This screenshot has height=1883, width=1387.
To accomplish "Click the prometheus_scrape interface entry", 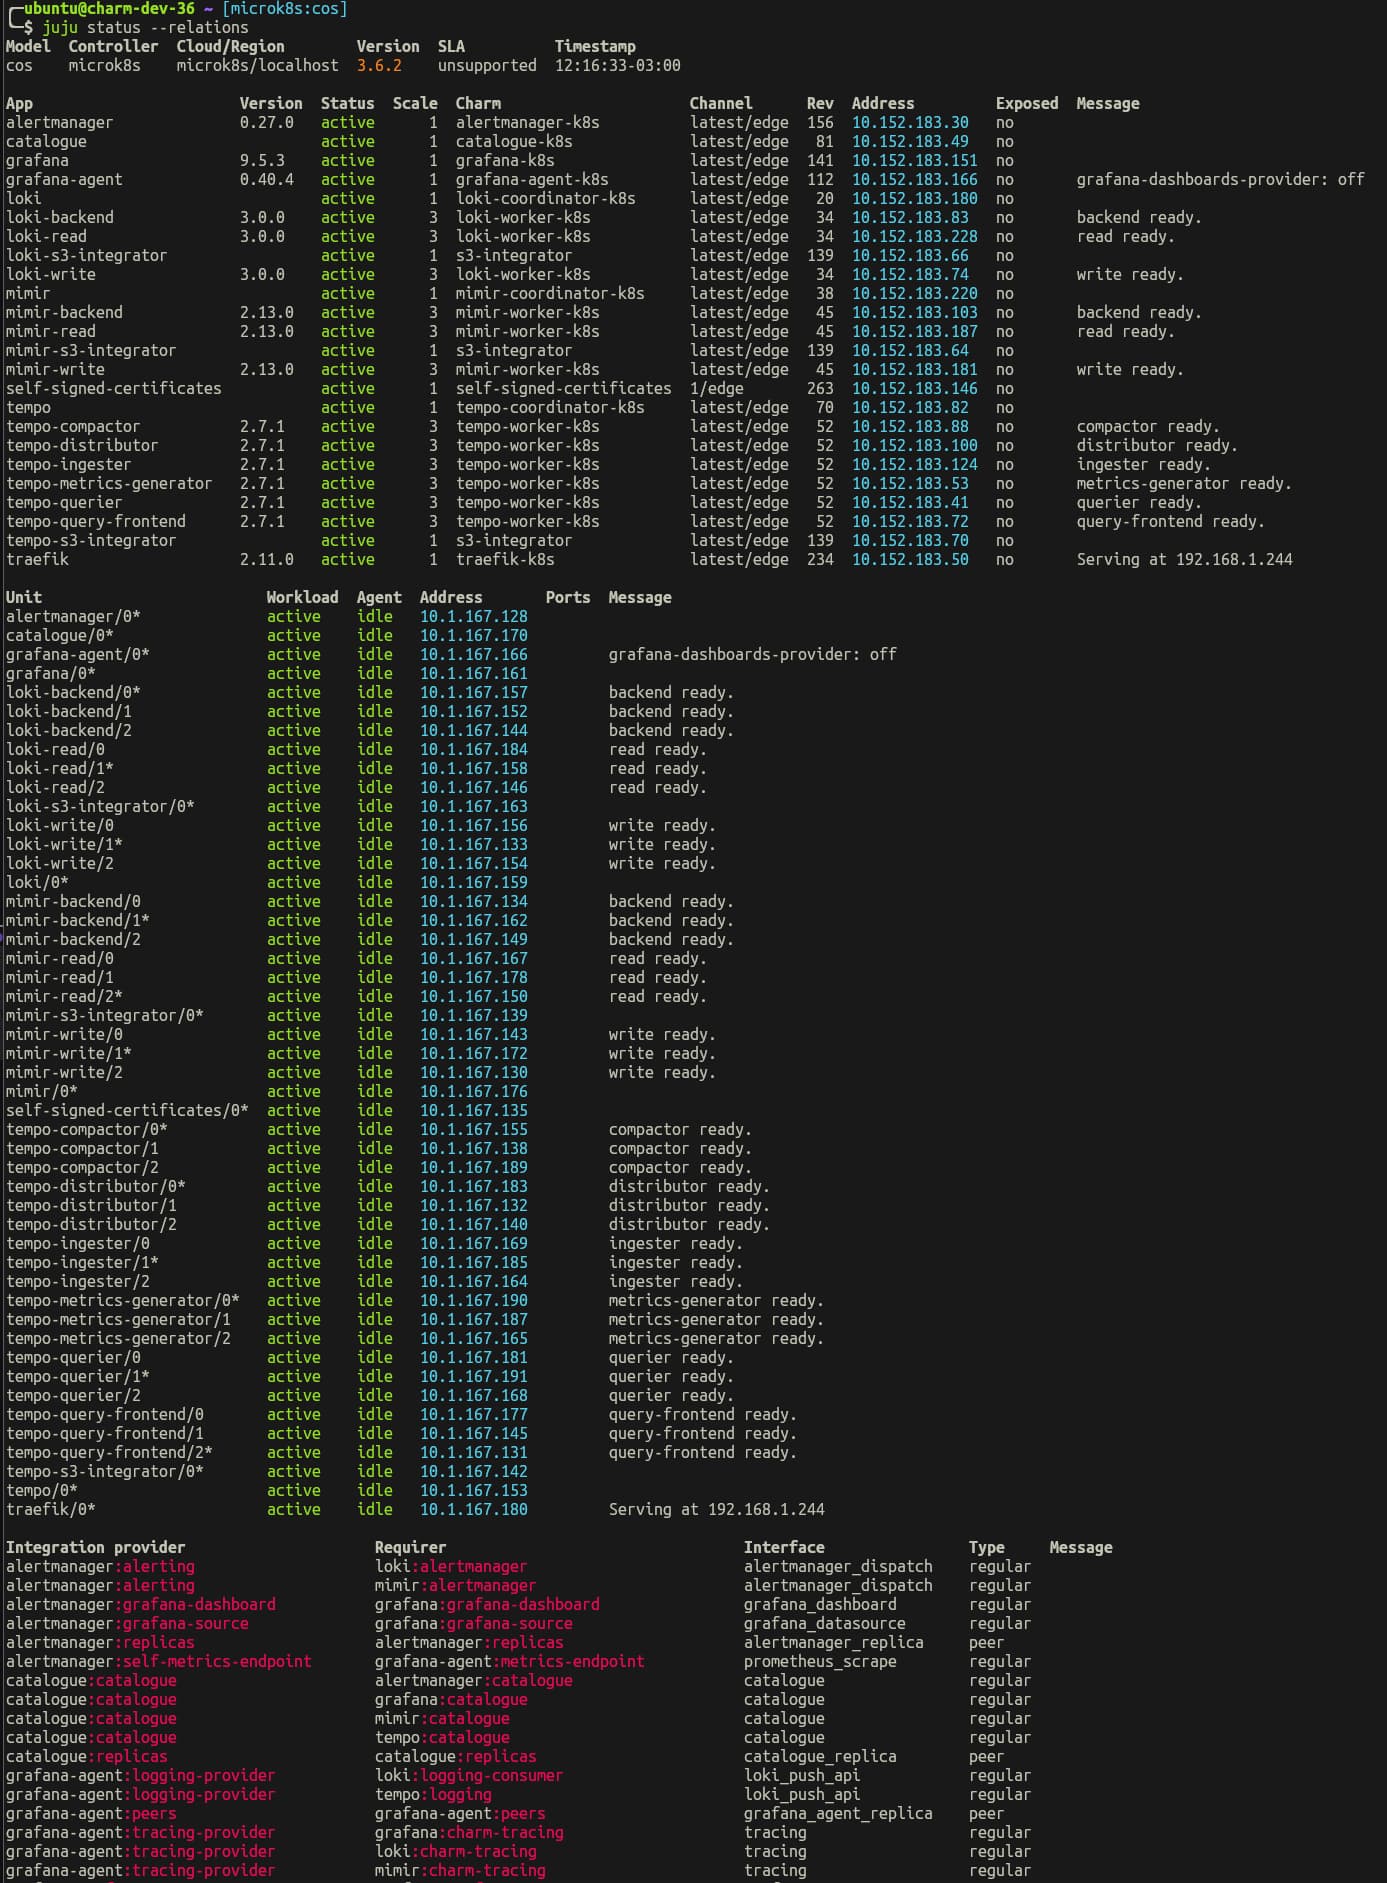I will [819, 1662].
